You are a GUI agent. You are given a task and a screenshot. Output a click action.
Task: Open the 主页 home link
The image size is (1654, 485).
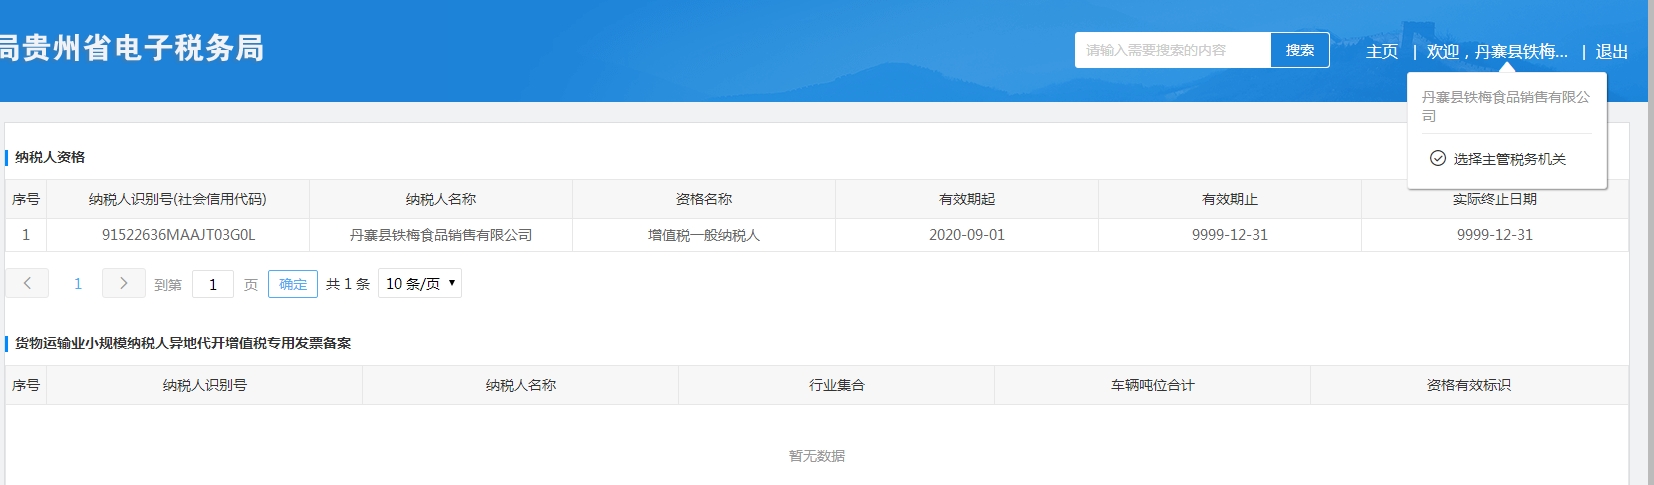(x=1381, y=52)
